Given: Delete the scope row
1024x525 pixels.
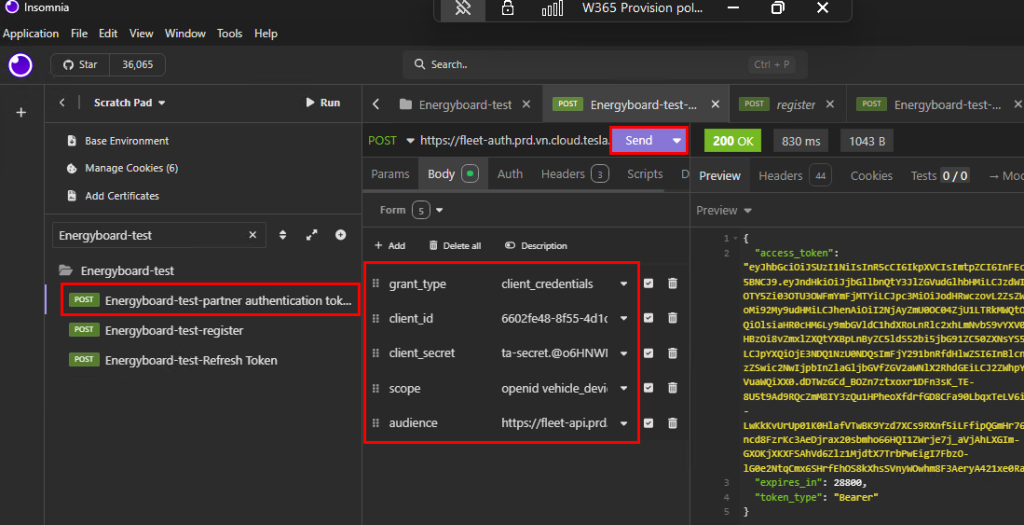Looking at the screenshot, I should pyautogui.click(x=673, y=388).
